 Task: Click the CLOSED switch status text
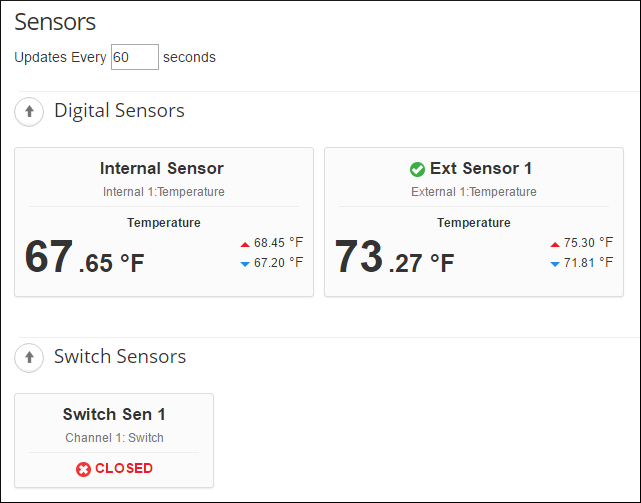(x=124, y=468)
